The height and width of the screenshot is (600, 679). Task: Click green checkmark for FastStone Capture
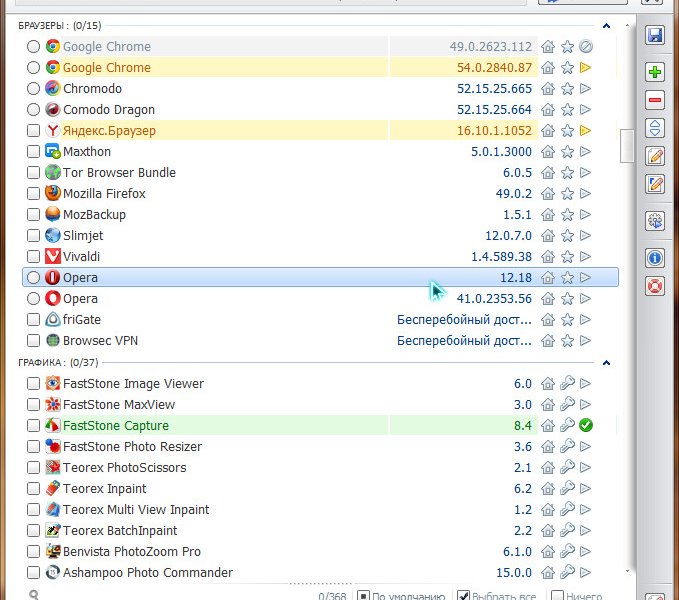click(x=585, y=426)
